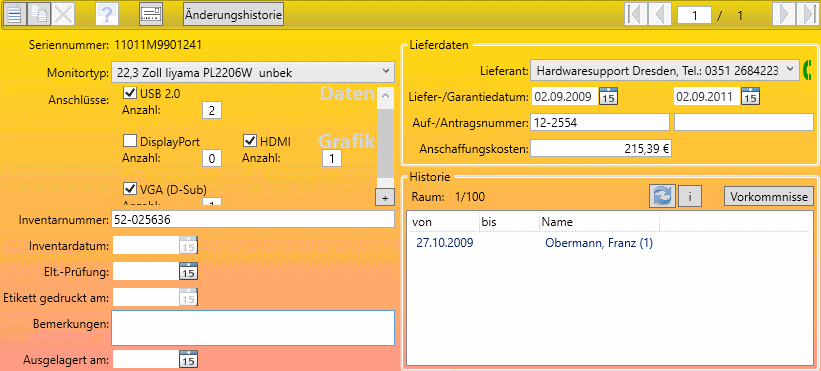Image resolution: width=821 pixels, height=371 pixels.
Task: Open the Garantiedatum calendar icon
Action: 751,97
